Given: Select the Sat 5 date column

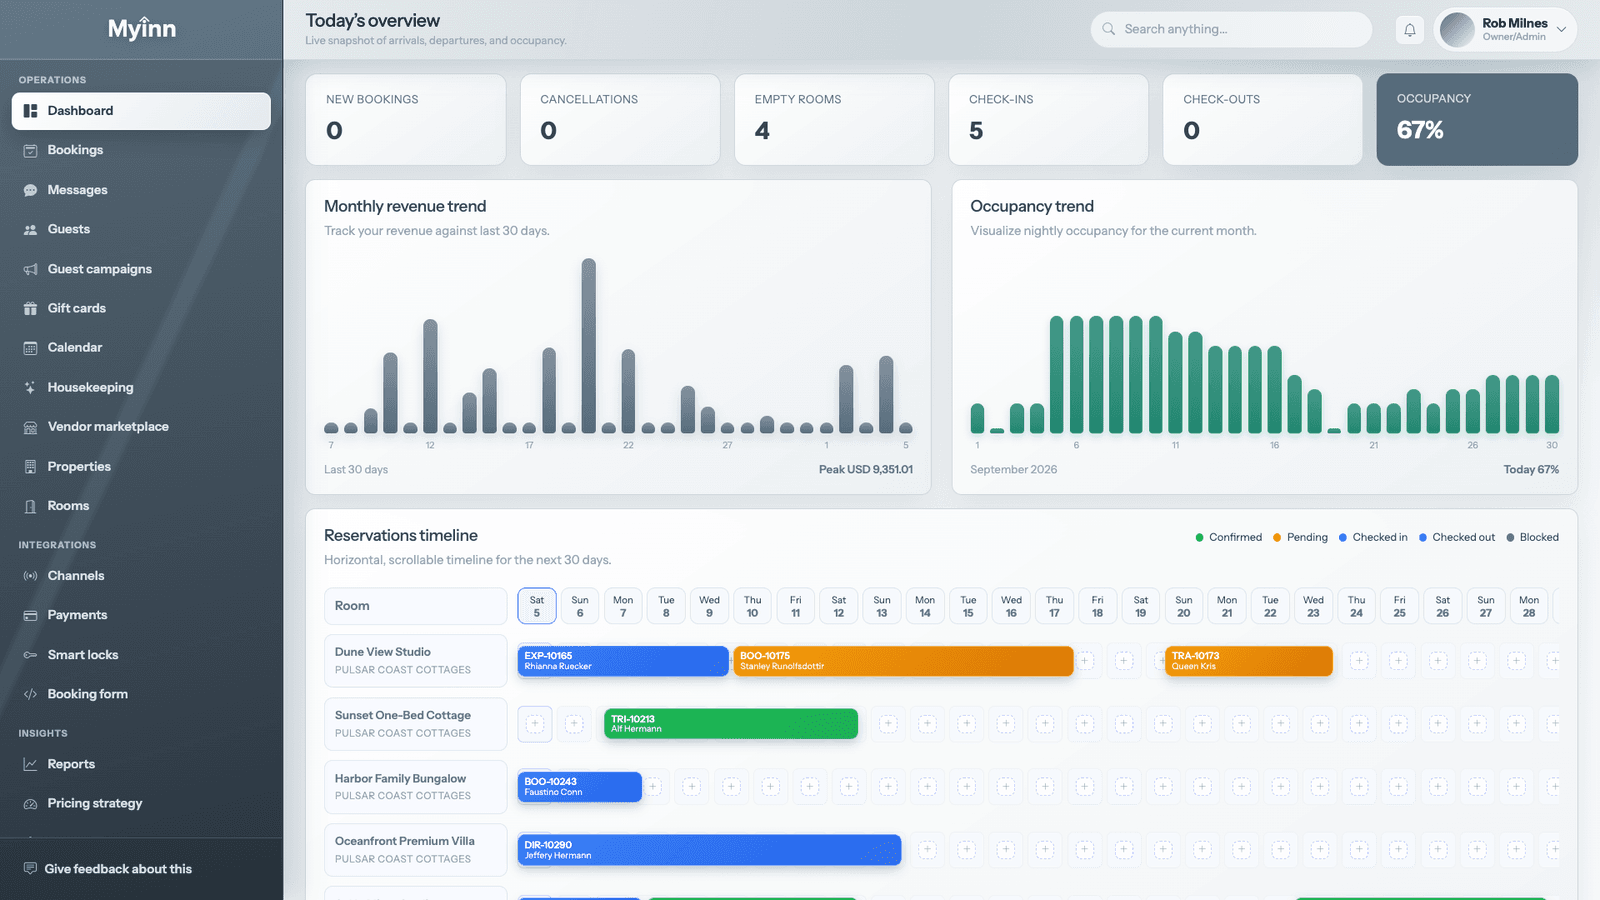Looking at the screenshot, I should (x=537, y=606).
